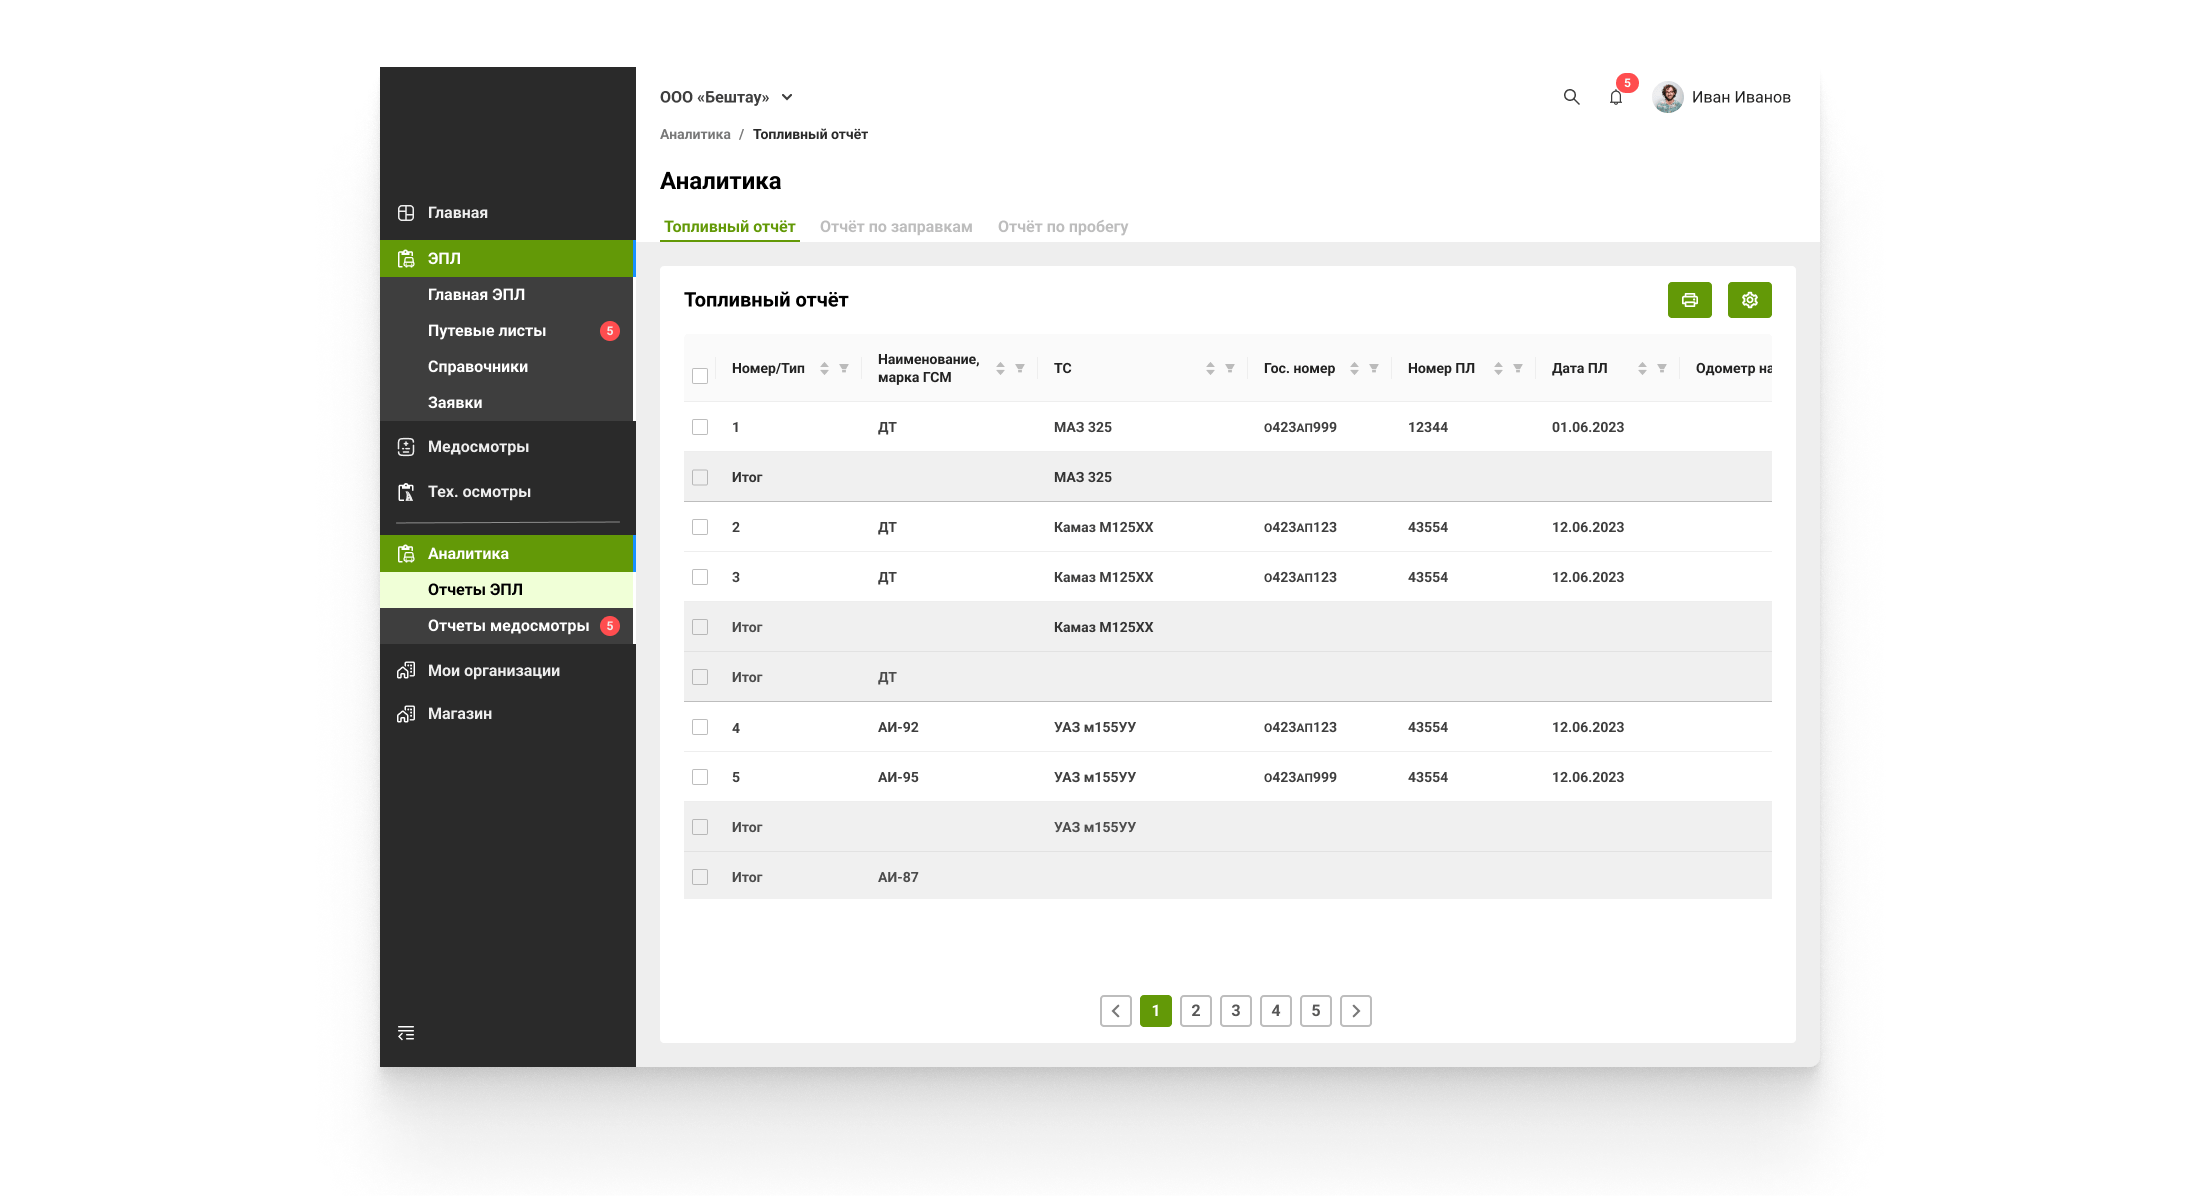This screenshot has height=1196, width=2200.
Task: Click the Аналитика sidebar icon
Action: coord(406,554)
